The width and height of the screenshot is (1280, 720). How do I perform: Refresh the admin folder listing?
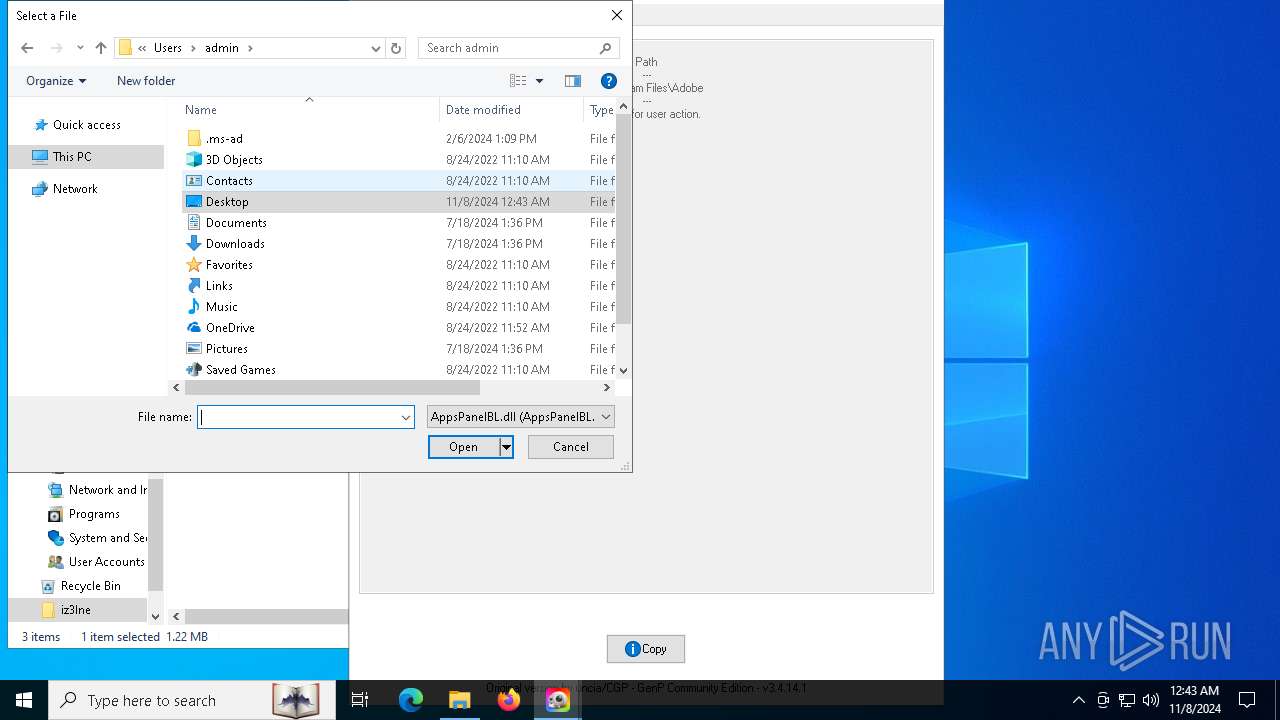point(396,48)
